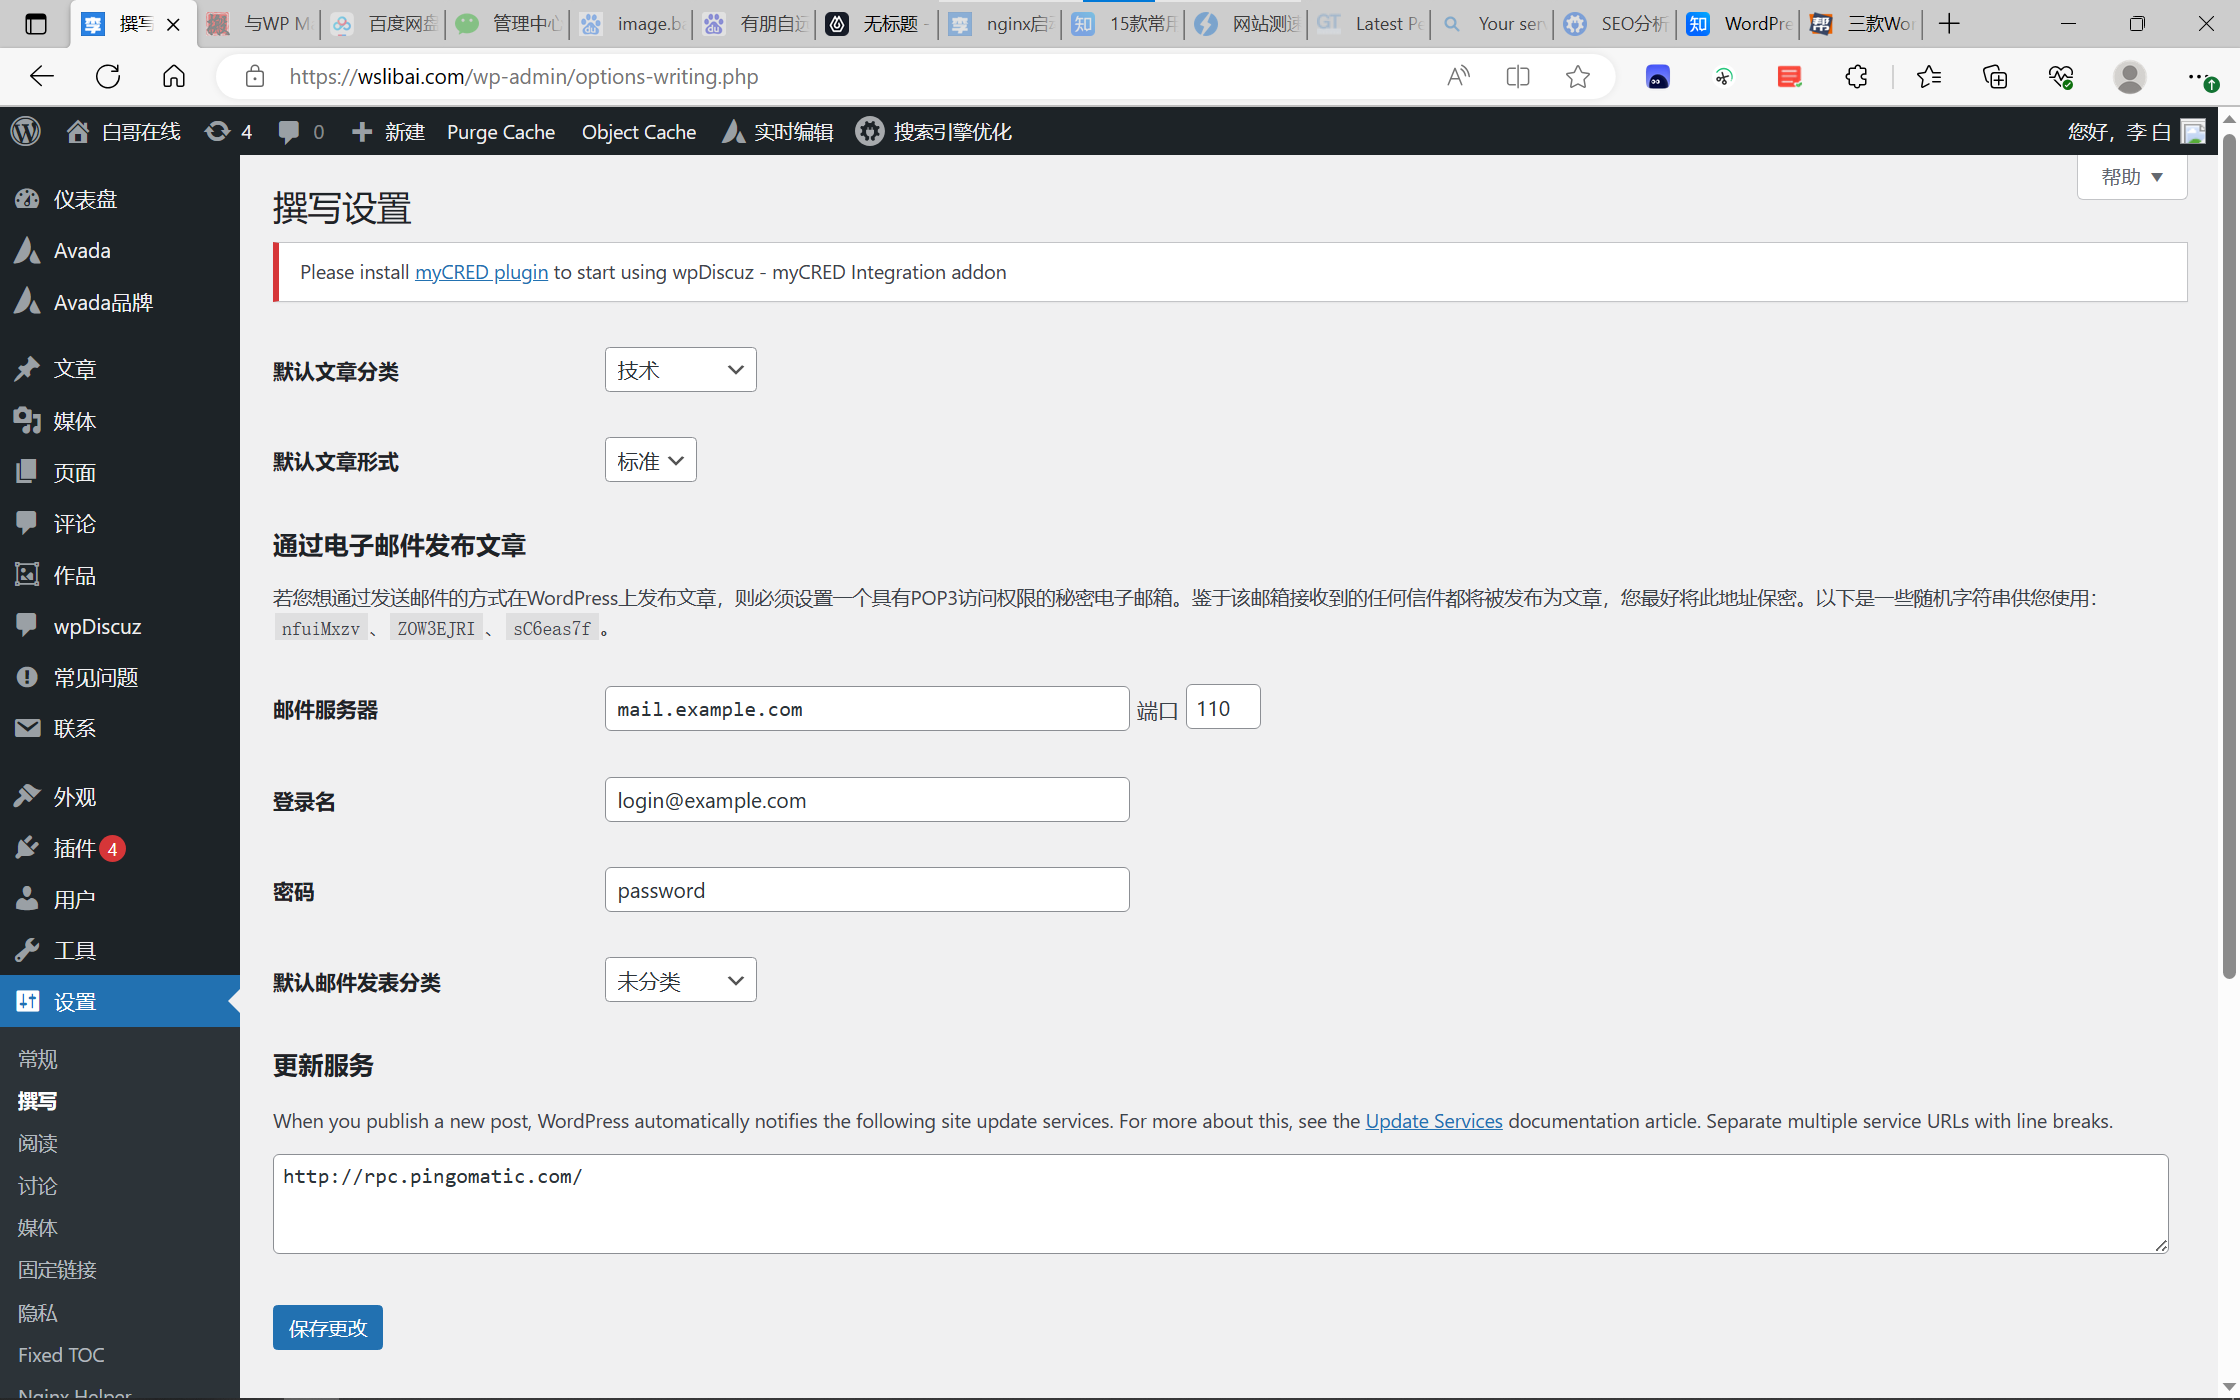Open default mail category dropdown 未分类

[680, 980]
